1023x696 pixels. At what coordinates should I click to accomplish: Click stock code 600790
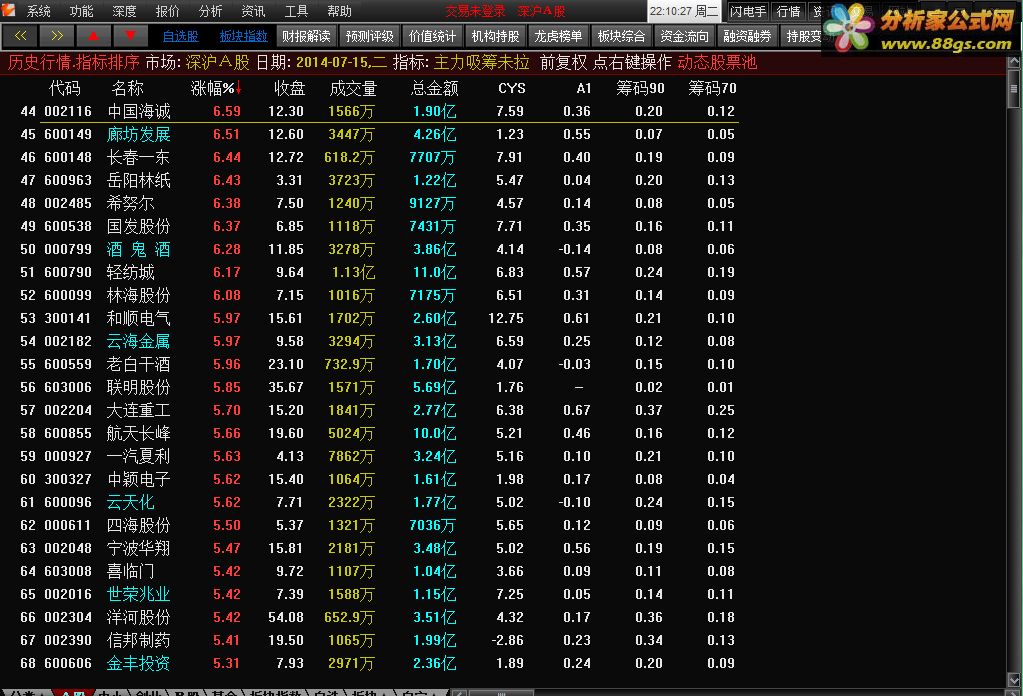[x=68, y=272]
